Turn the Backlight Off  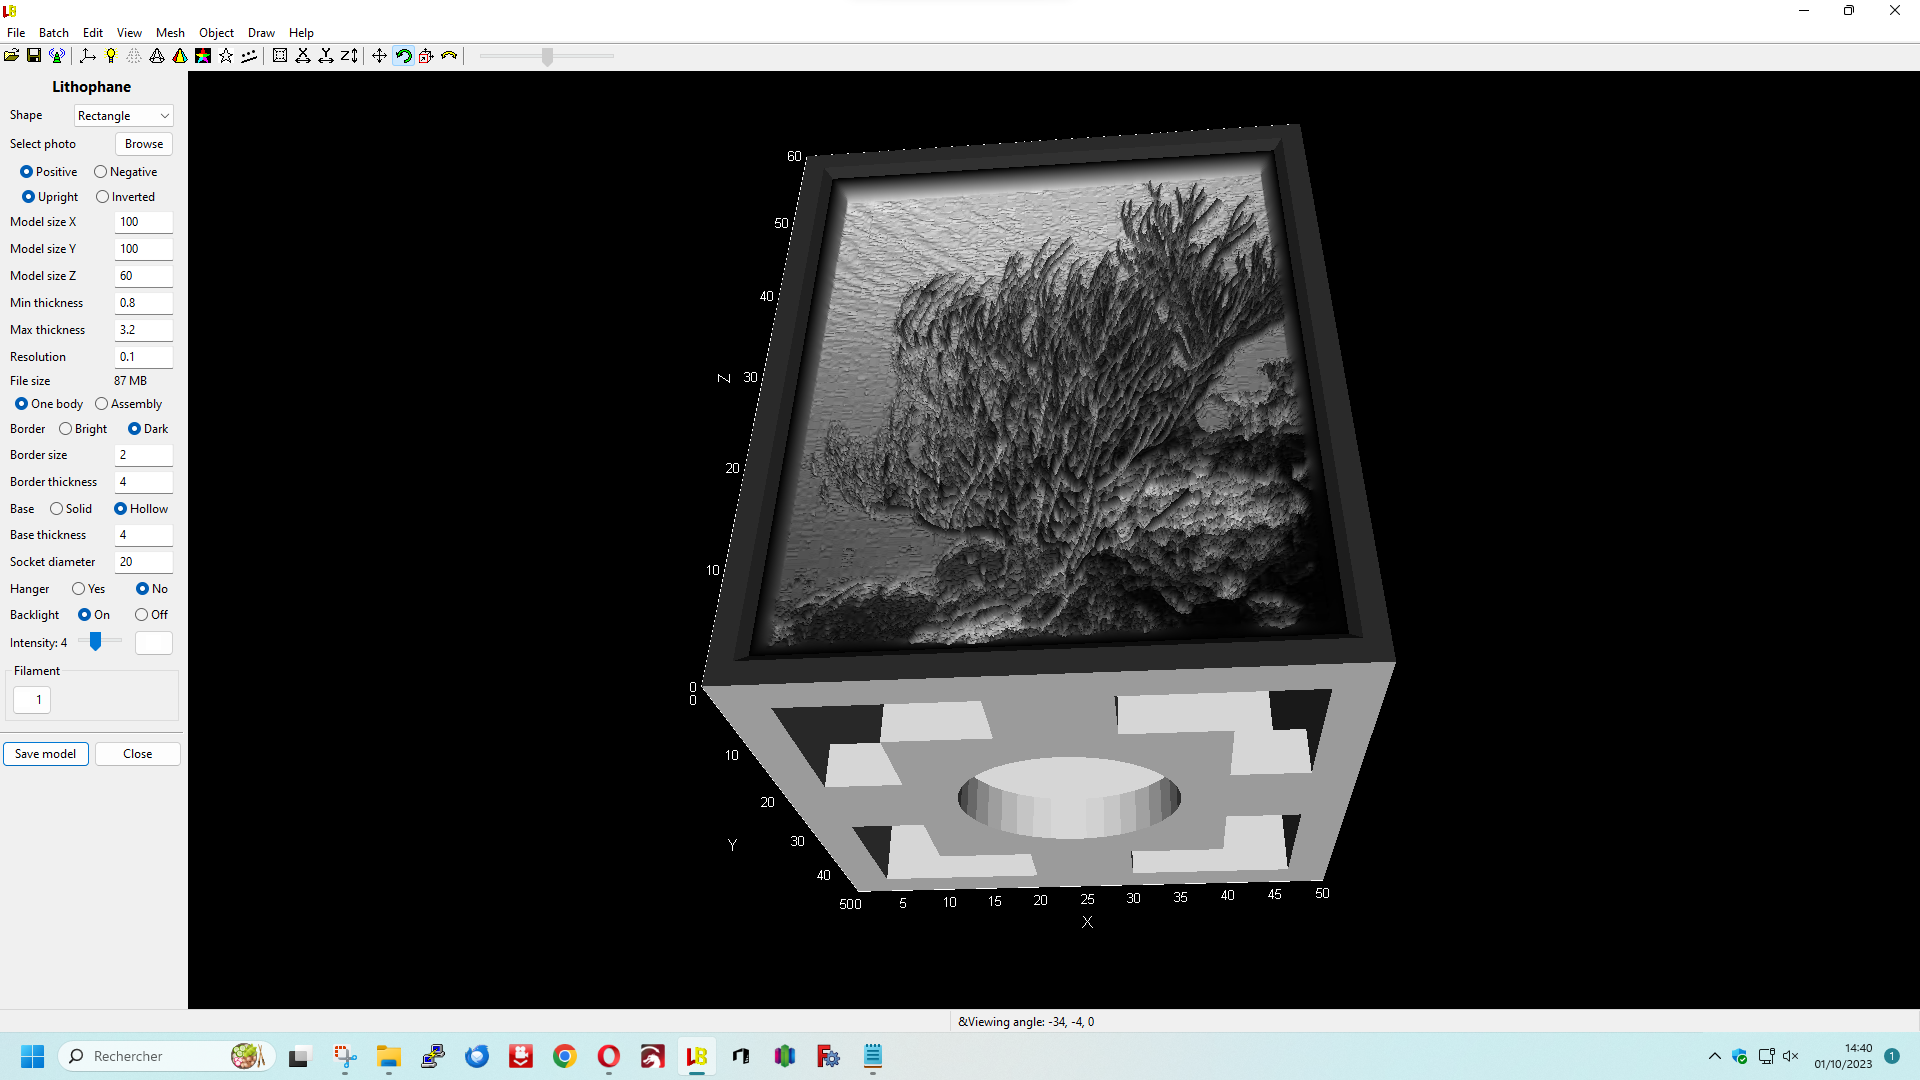click(142, 615)
